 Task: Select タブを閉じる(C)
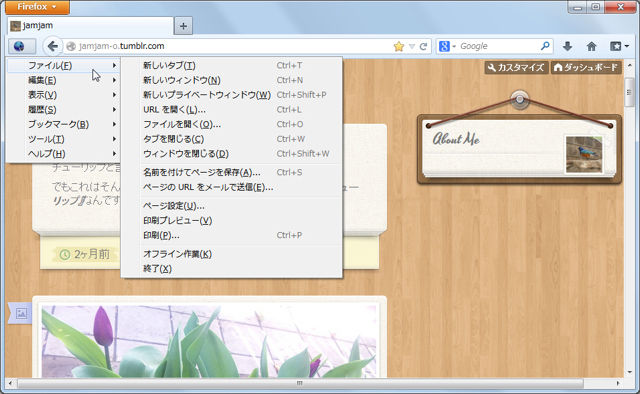(x=231, y=139)
